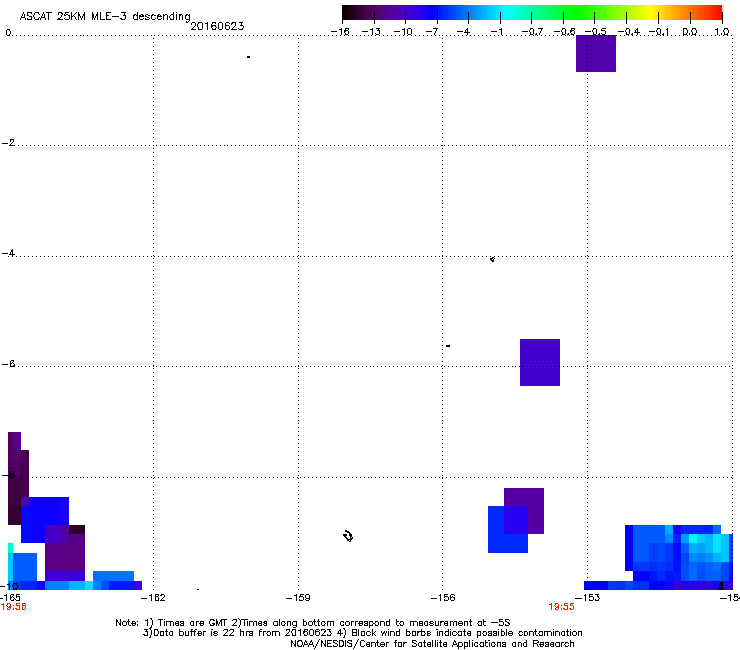
Task: Click the color scale label '-0.5'
Action: click(x=596, y=32)
